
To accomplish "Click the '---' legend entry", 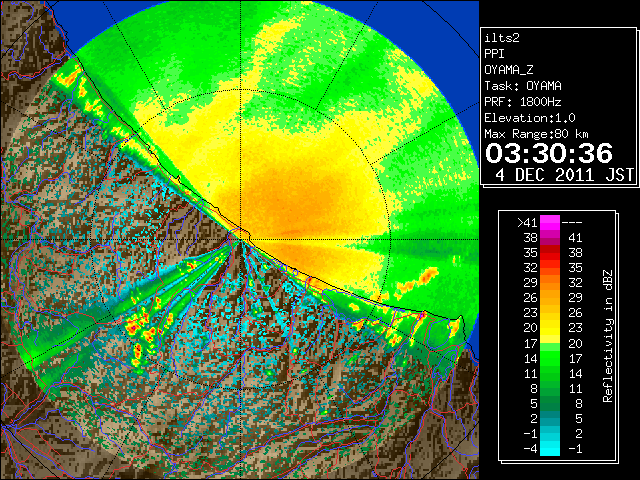I will 572,223.
